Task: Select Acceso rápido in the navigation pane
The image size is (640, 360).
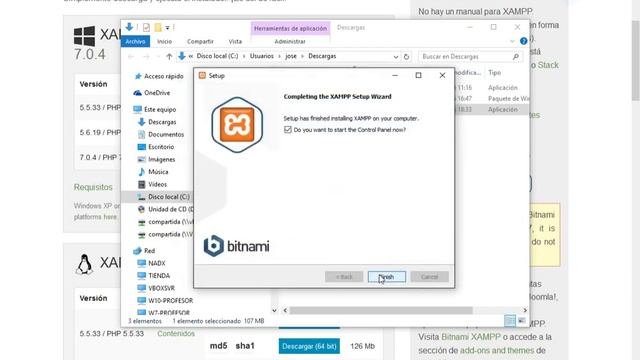Action: (164, 76)
